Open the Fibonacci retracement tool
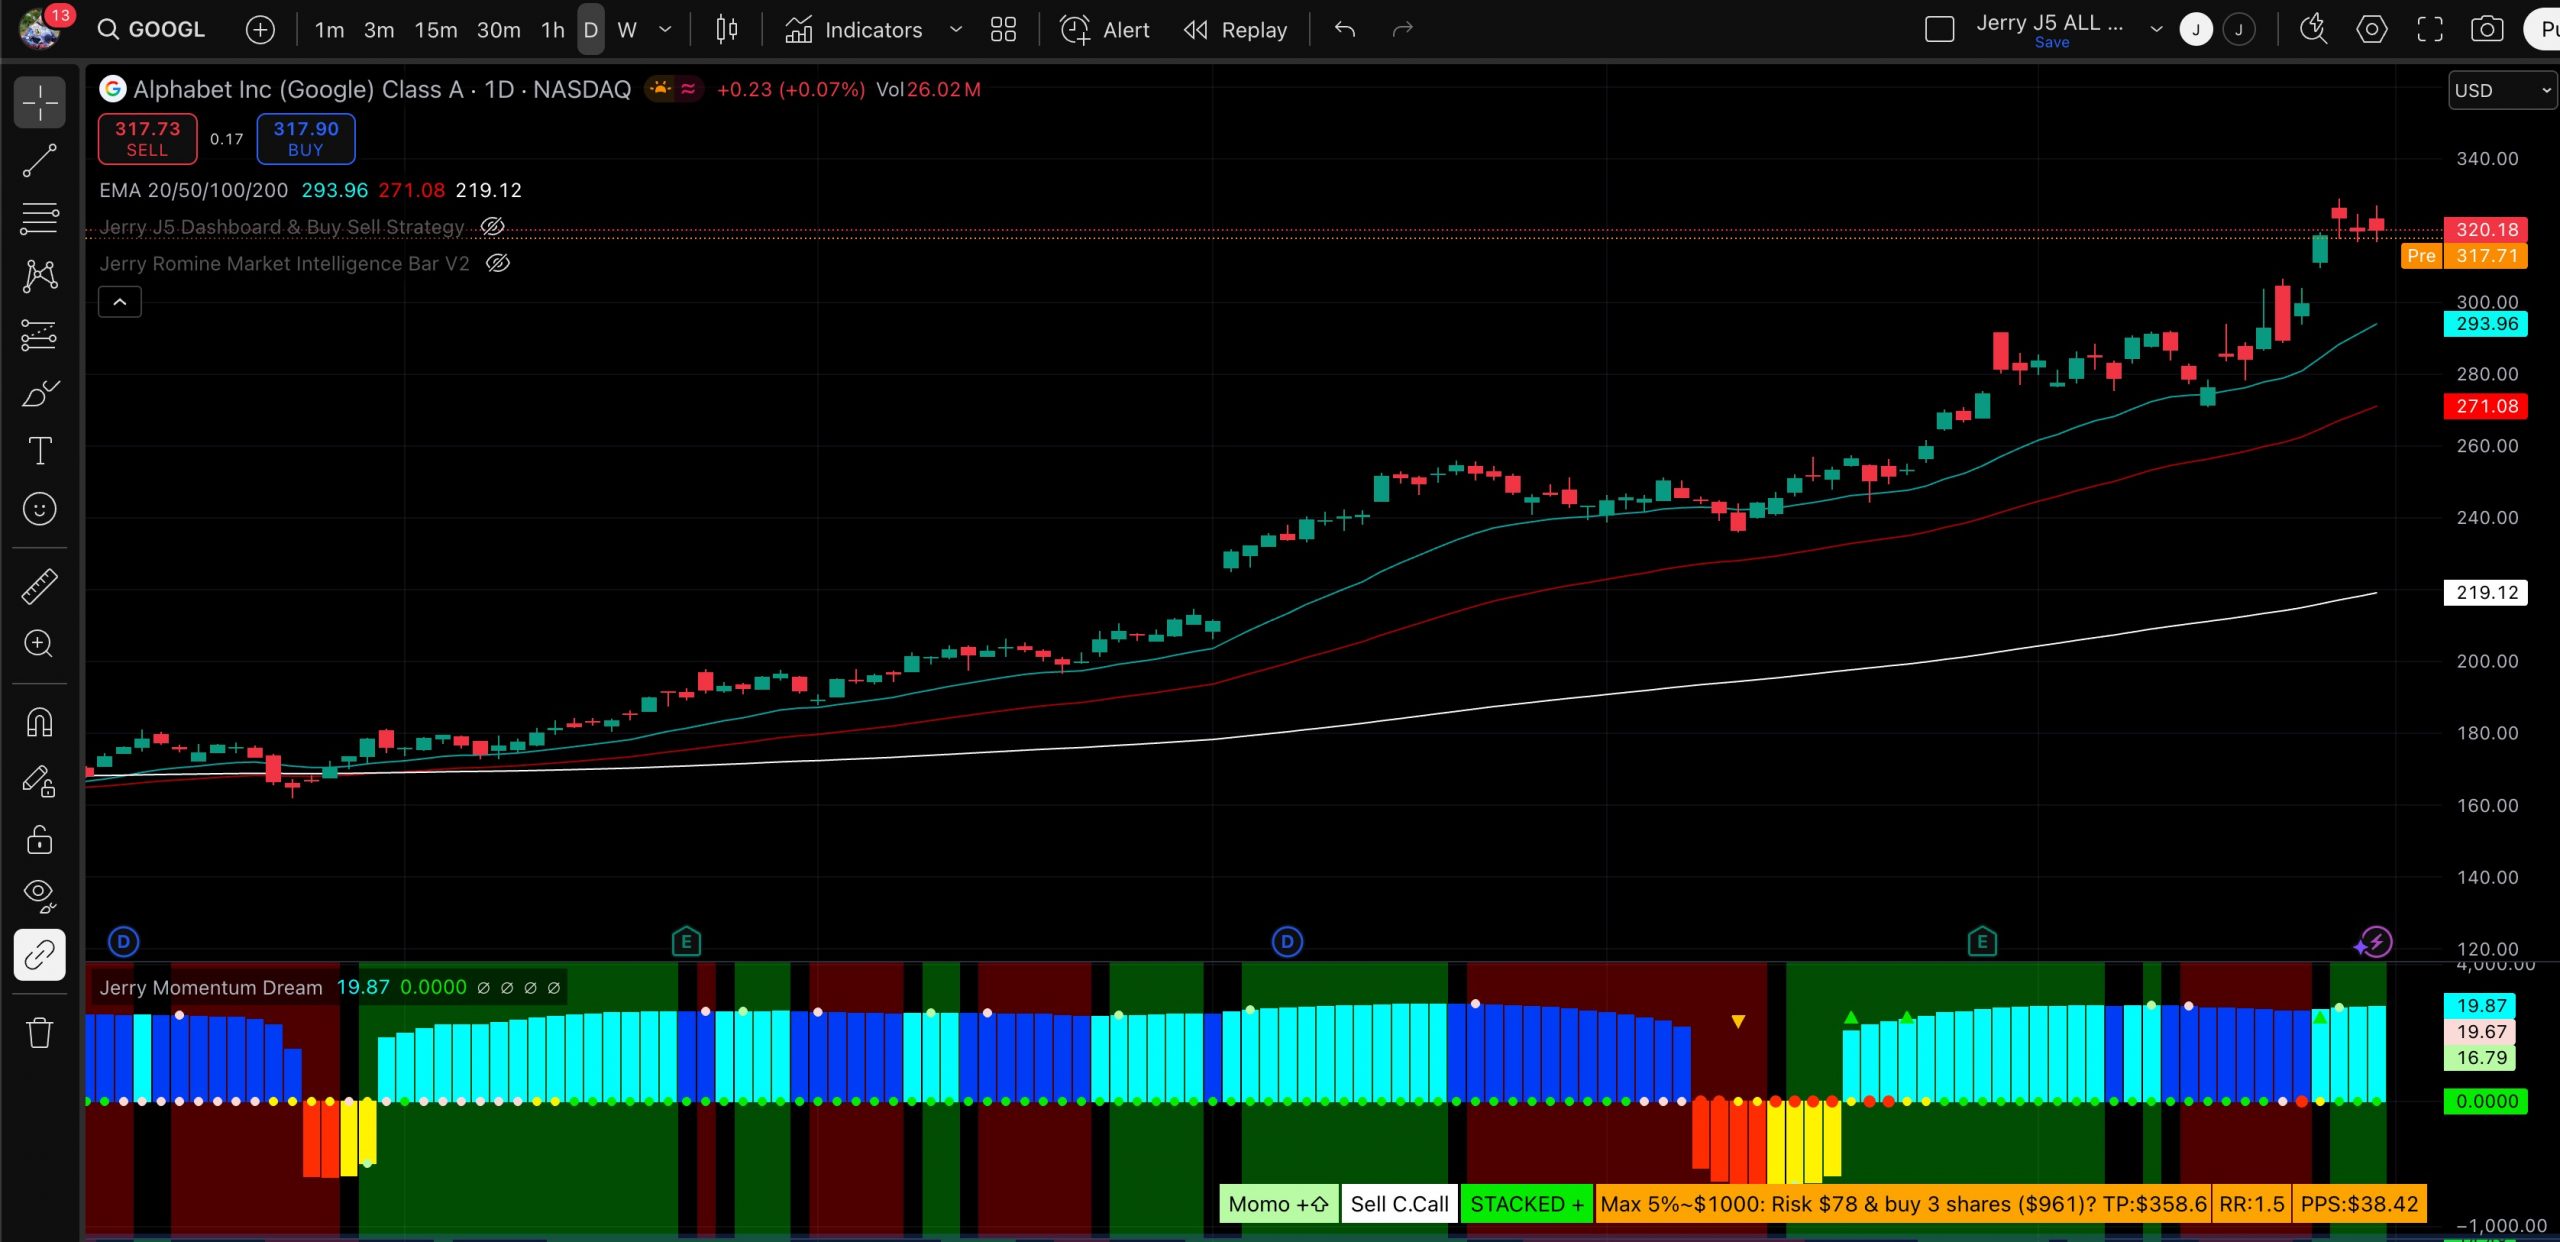 click(39, 218)
